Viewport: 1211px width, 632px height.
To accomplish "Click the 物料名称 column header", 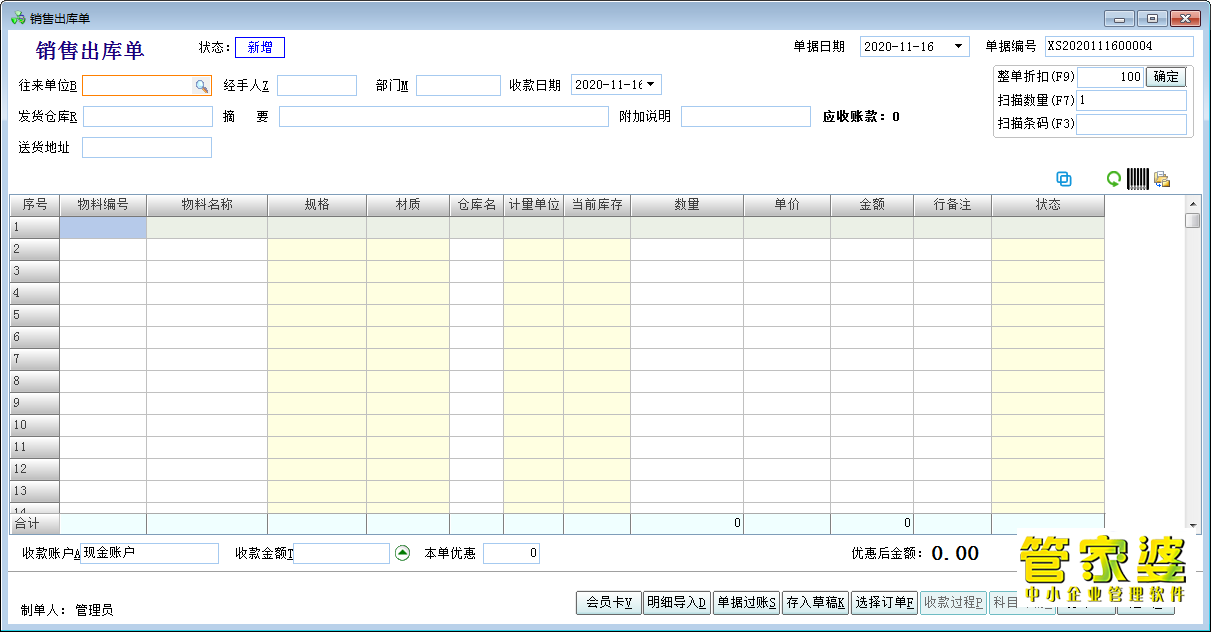I will pyautogui.click(x=207, y=205).
